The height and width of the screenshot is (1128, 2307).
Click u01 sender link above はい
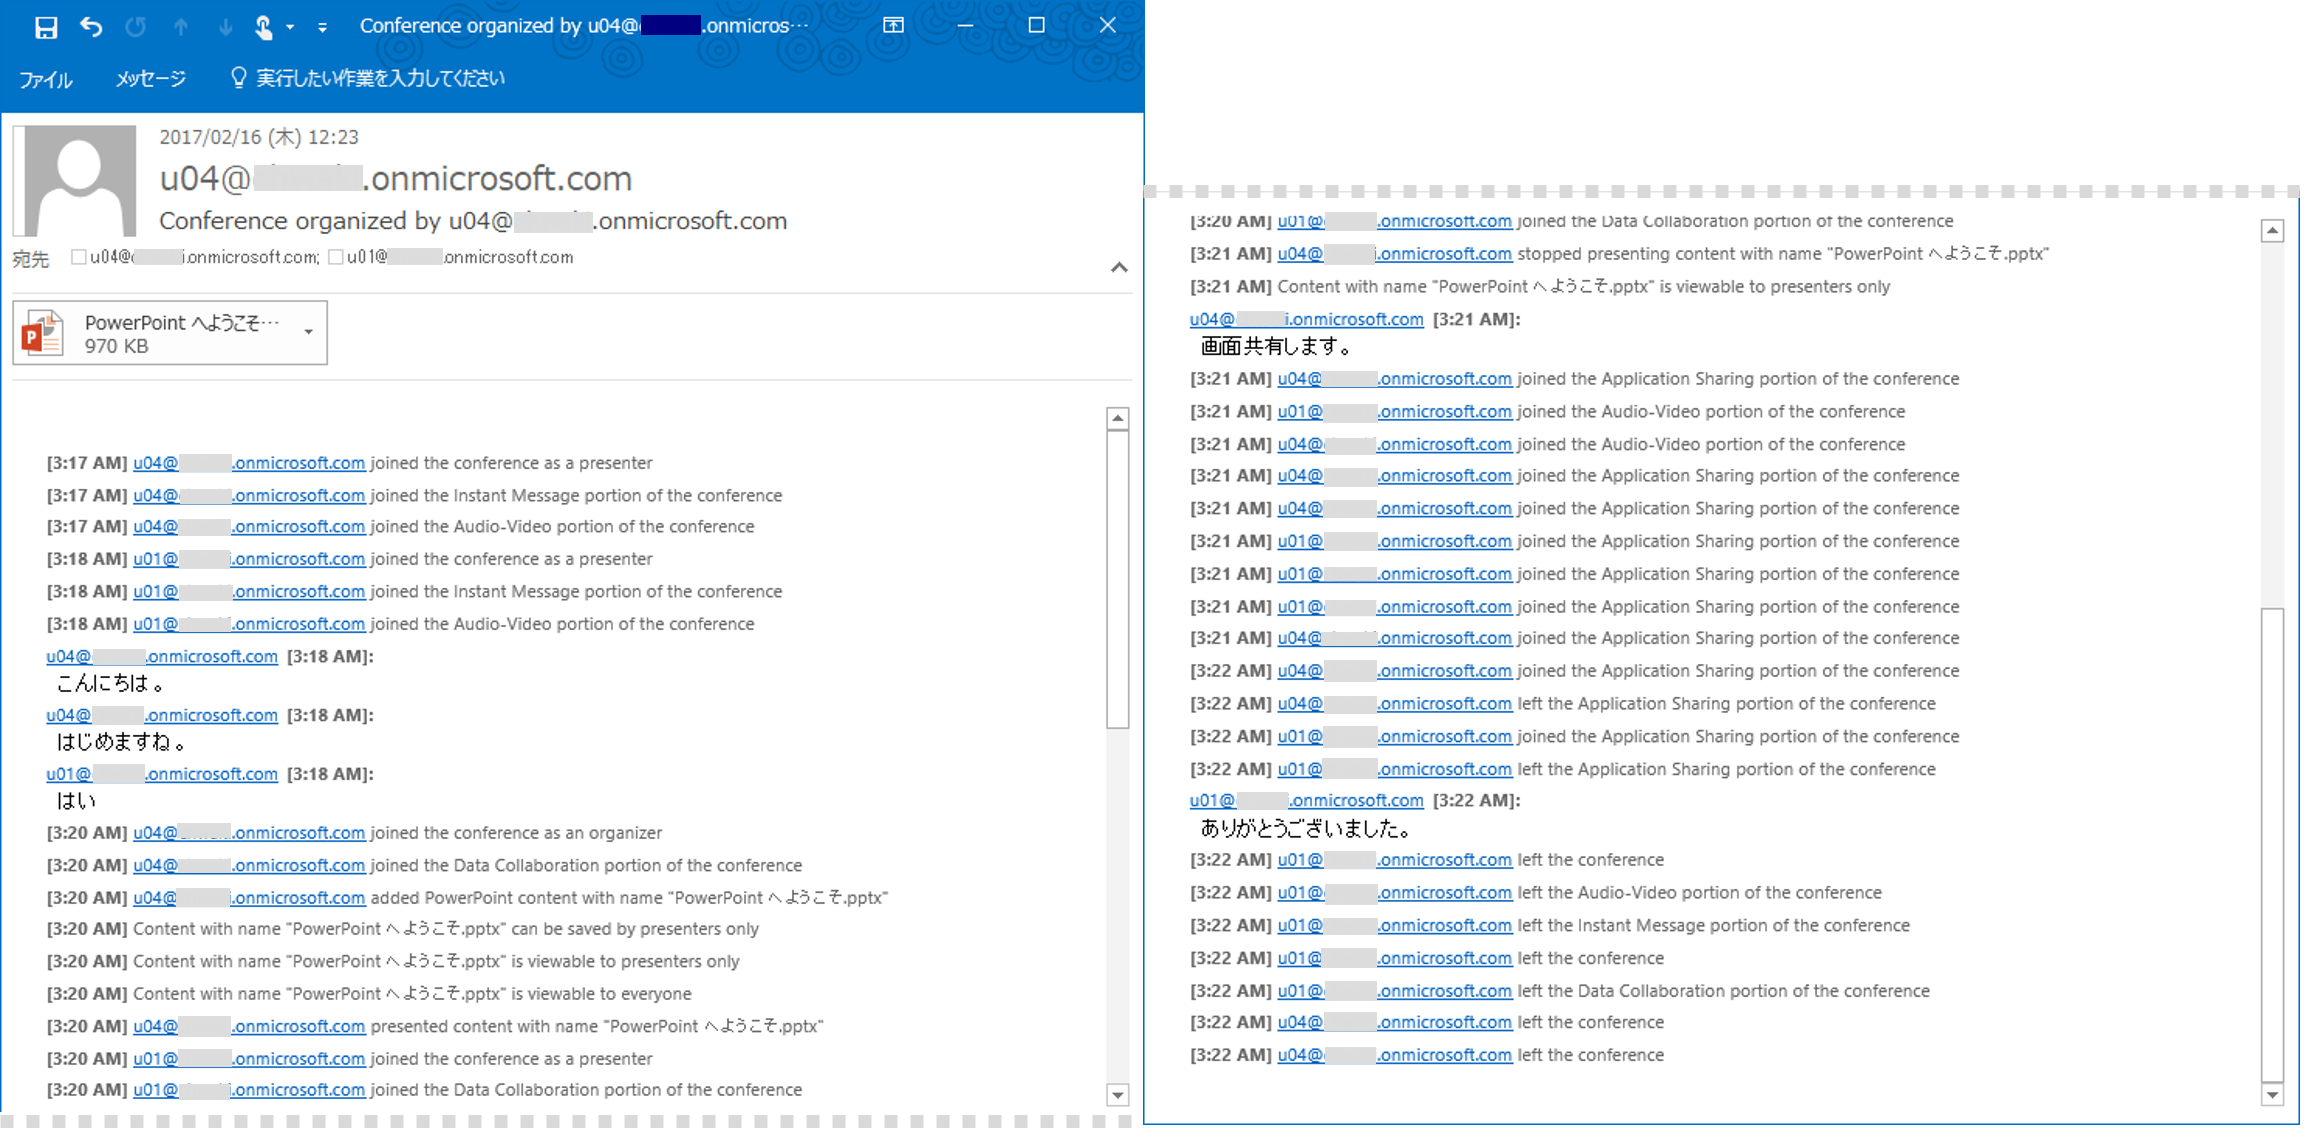(162, 774)
